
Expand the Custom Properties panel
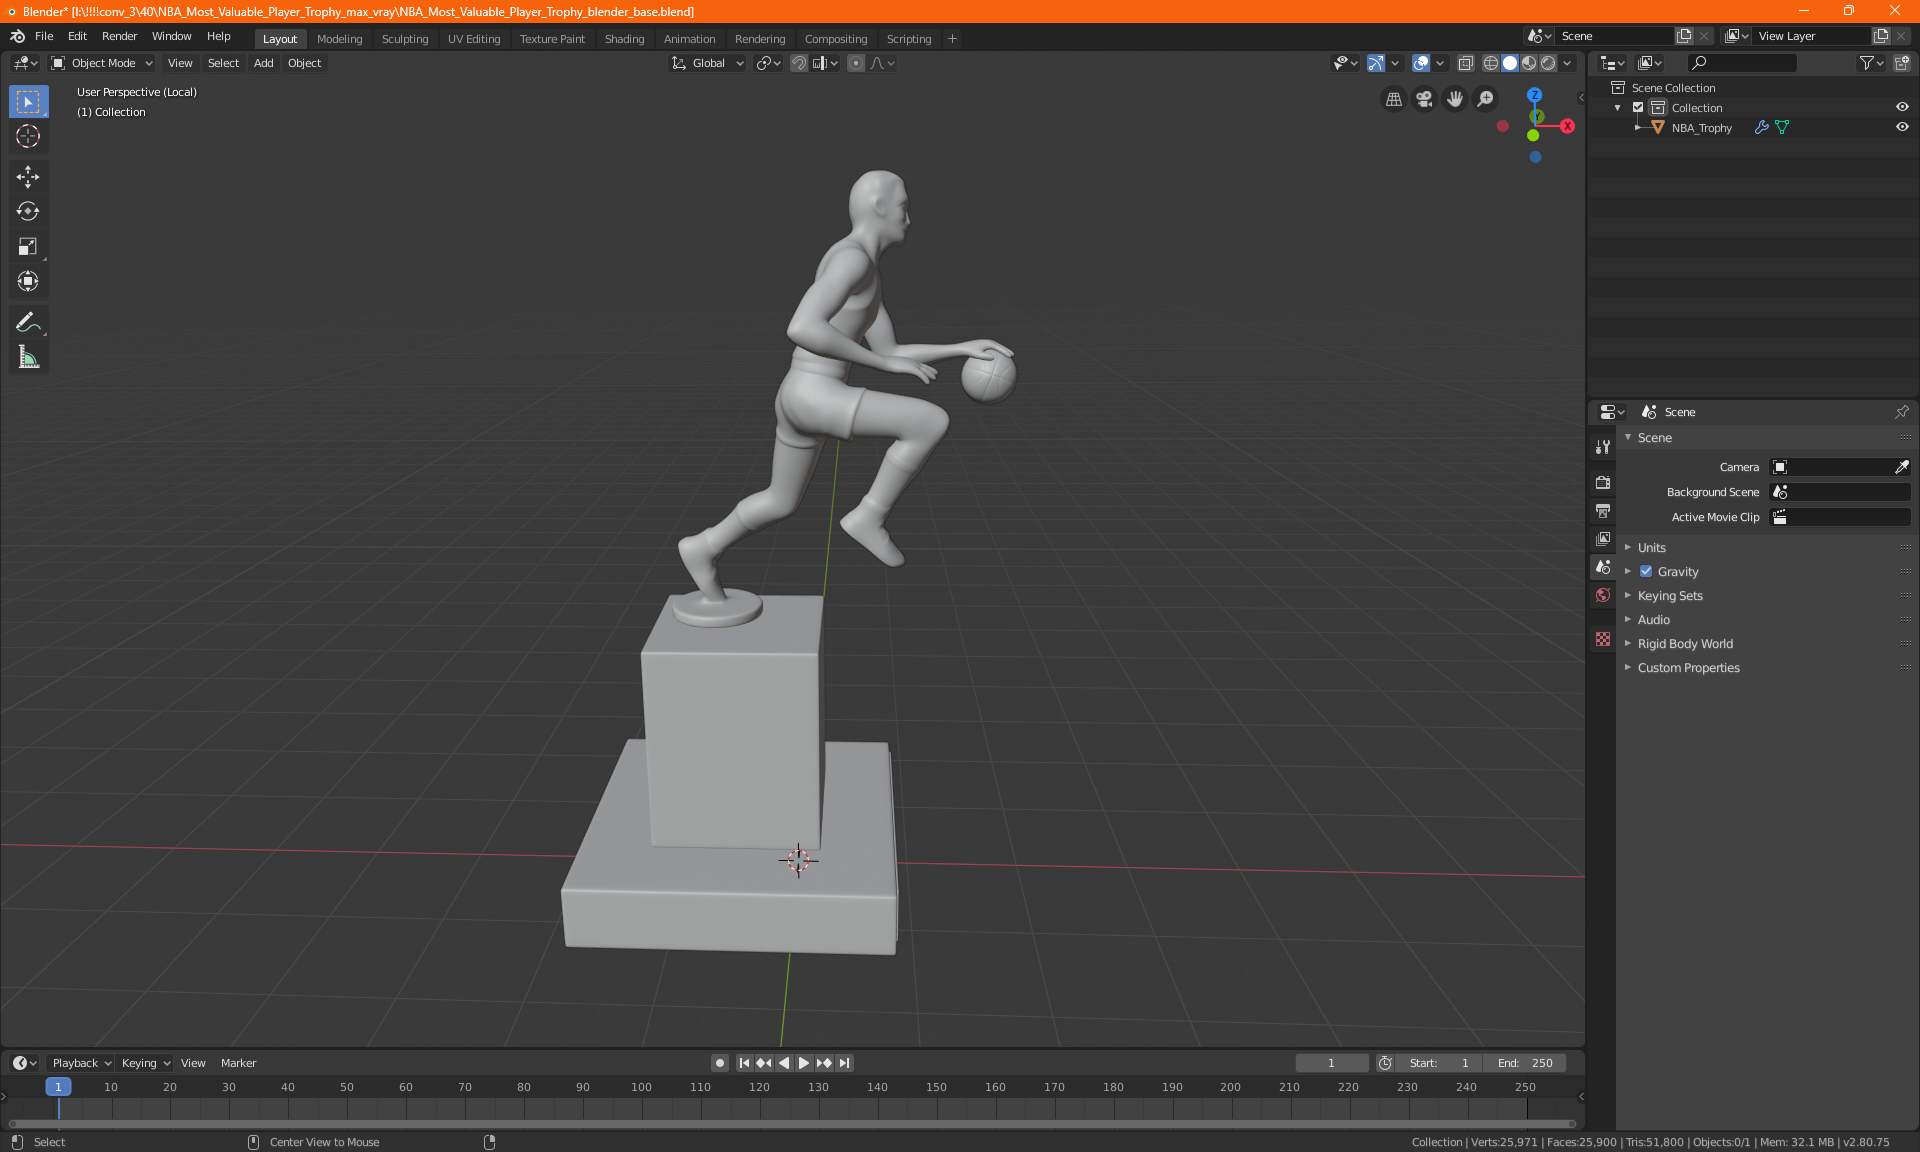1688,667
